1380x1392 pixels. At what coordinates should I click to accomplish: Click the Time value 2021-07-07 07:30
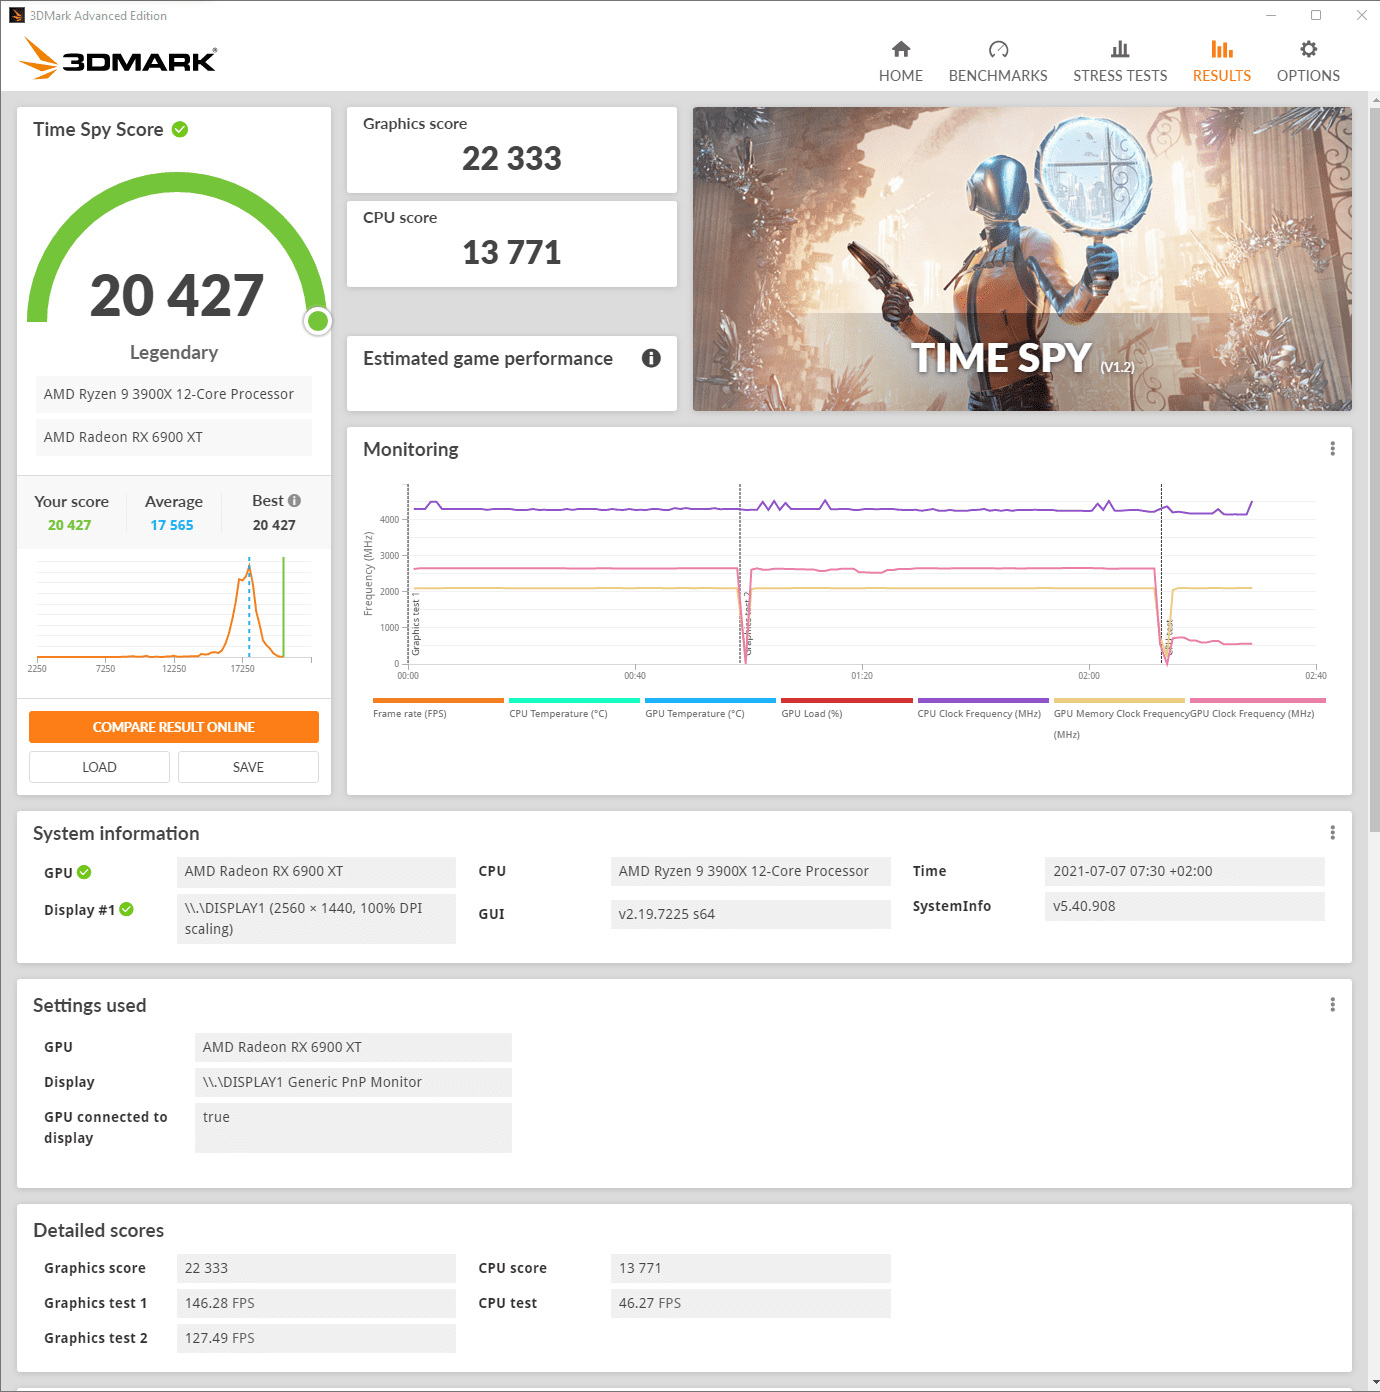(x=1185, y=871)
